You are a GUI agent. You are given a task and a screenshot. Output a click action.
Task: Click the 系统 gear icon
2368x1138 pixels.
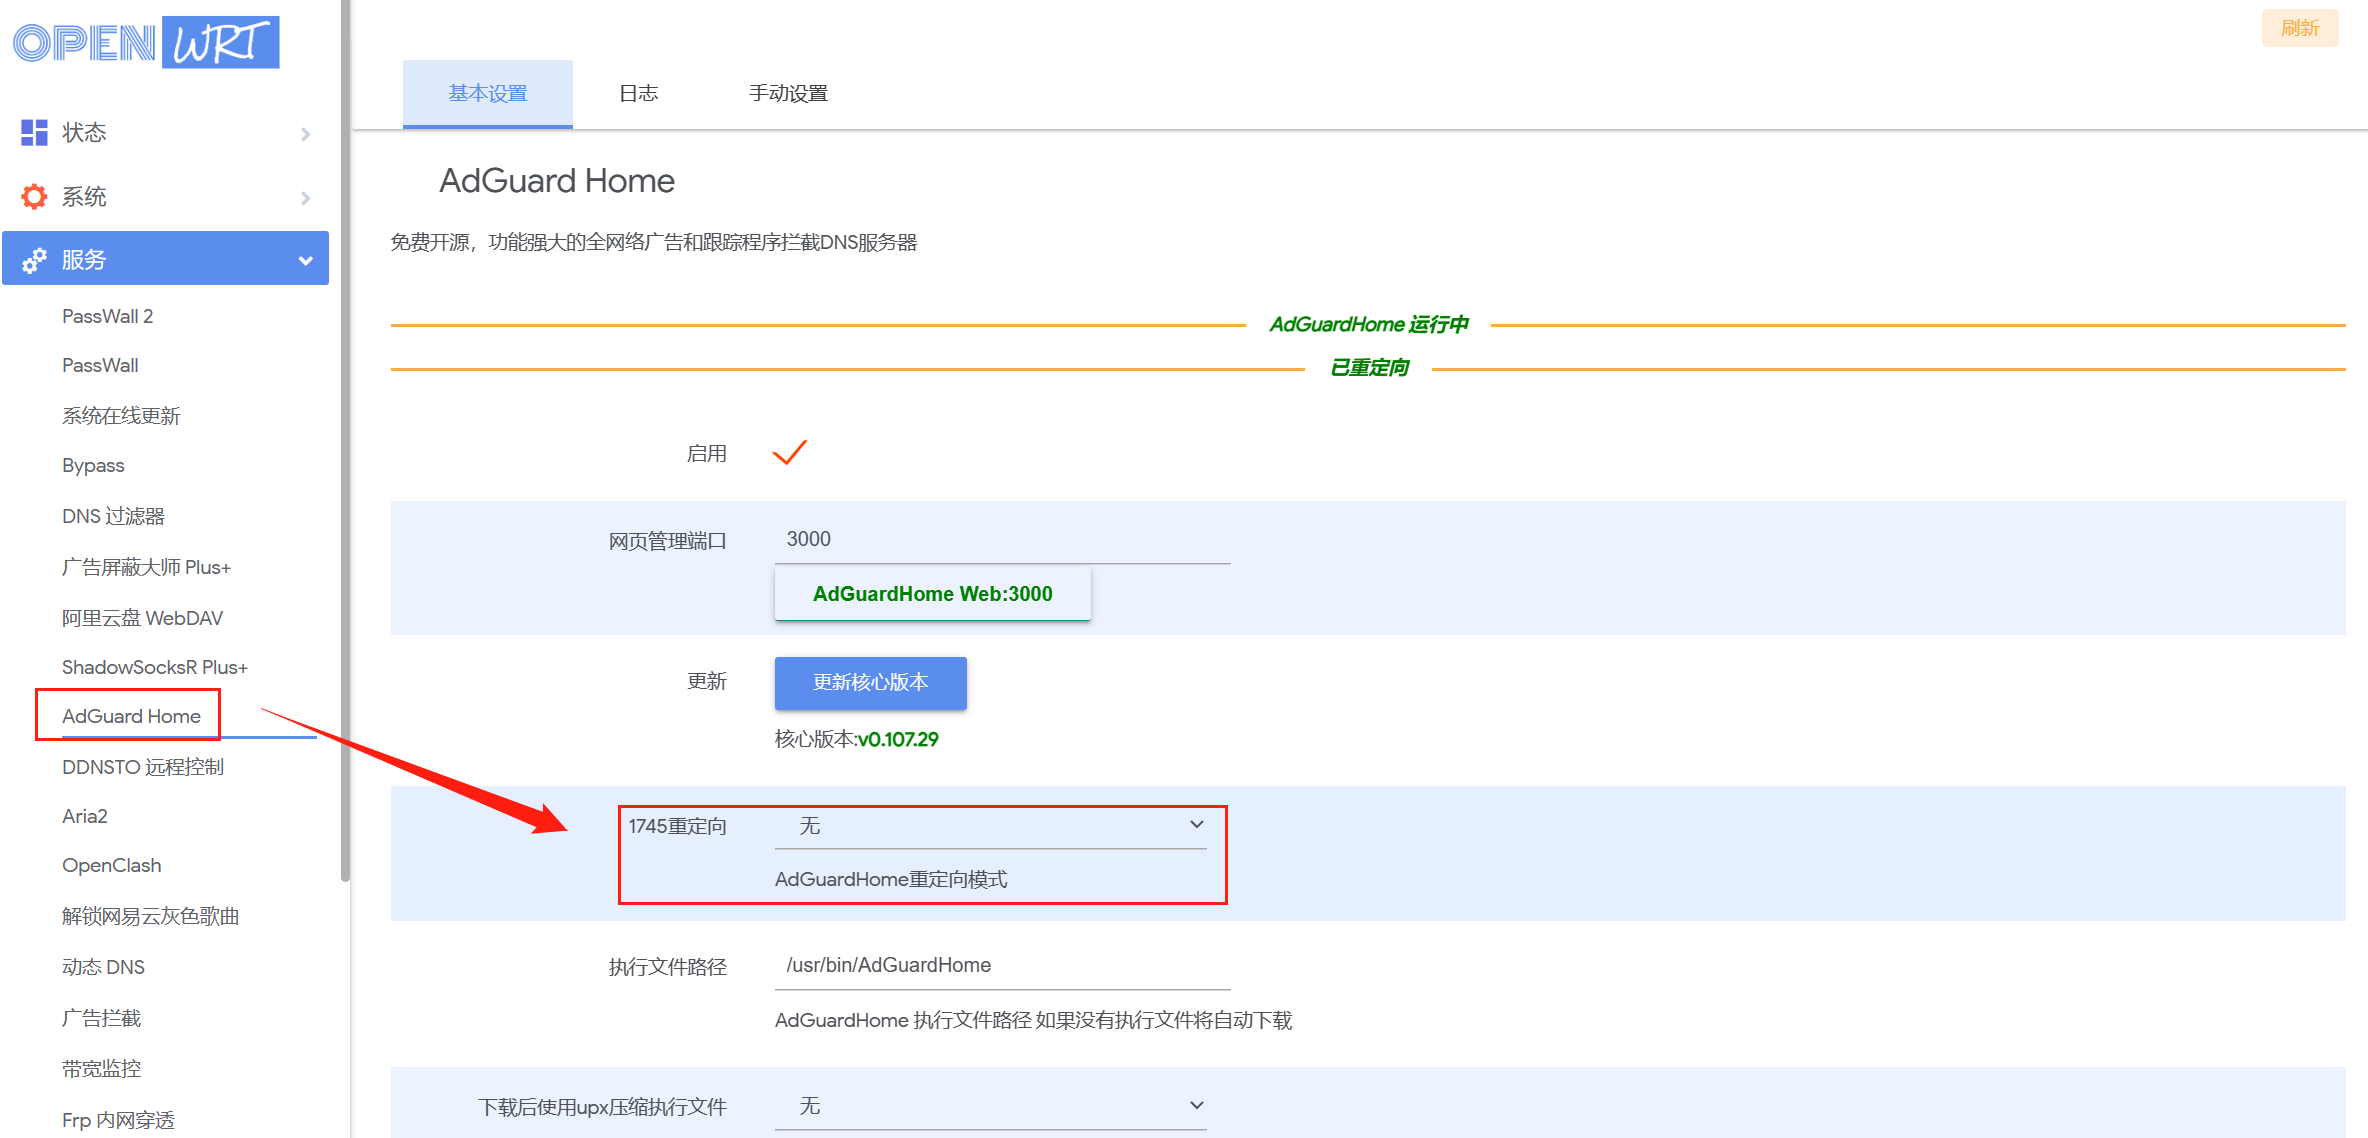[x=34, y=197]
